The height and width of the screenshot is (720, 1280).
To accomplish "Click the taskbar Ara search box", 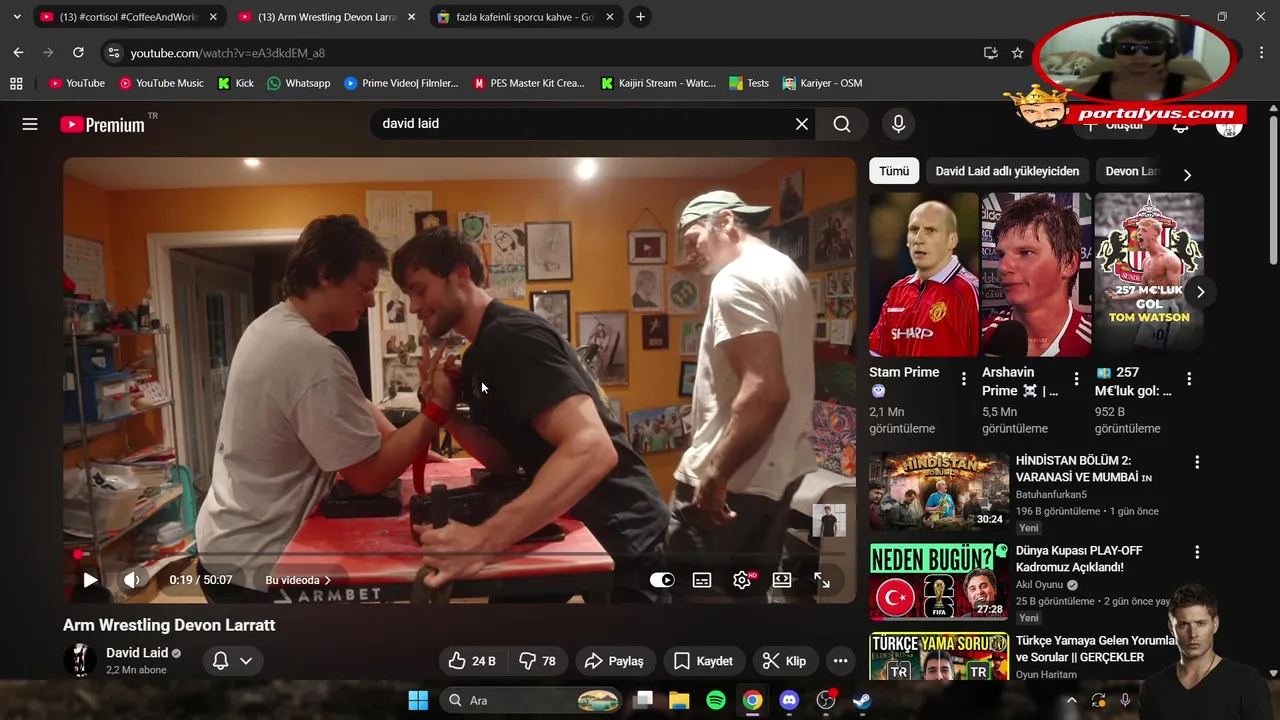I will pyautogui.click(x=532, y=700).
